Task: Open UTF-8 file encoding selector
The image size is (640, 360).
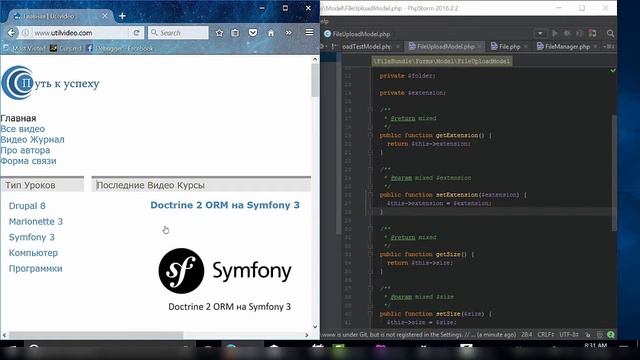Action: point(569,335)
